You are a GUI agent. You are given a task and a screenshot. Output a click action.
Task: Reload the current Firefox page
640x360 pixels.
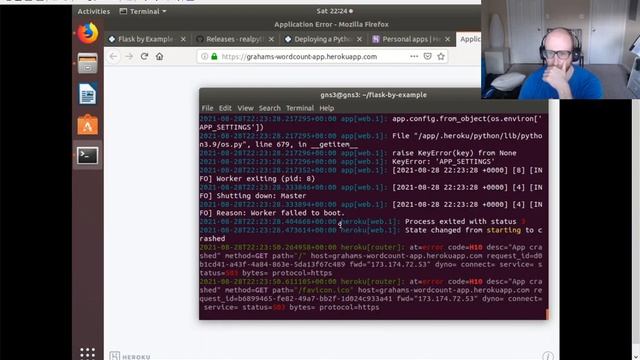[144, 56]
